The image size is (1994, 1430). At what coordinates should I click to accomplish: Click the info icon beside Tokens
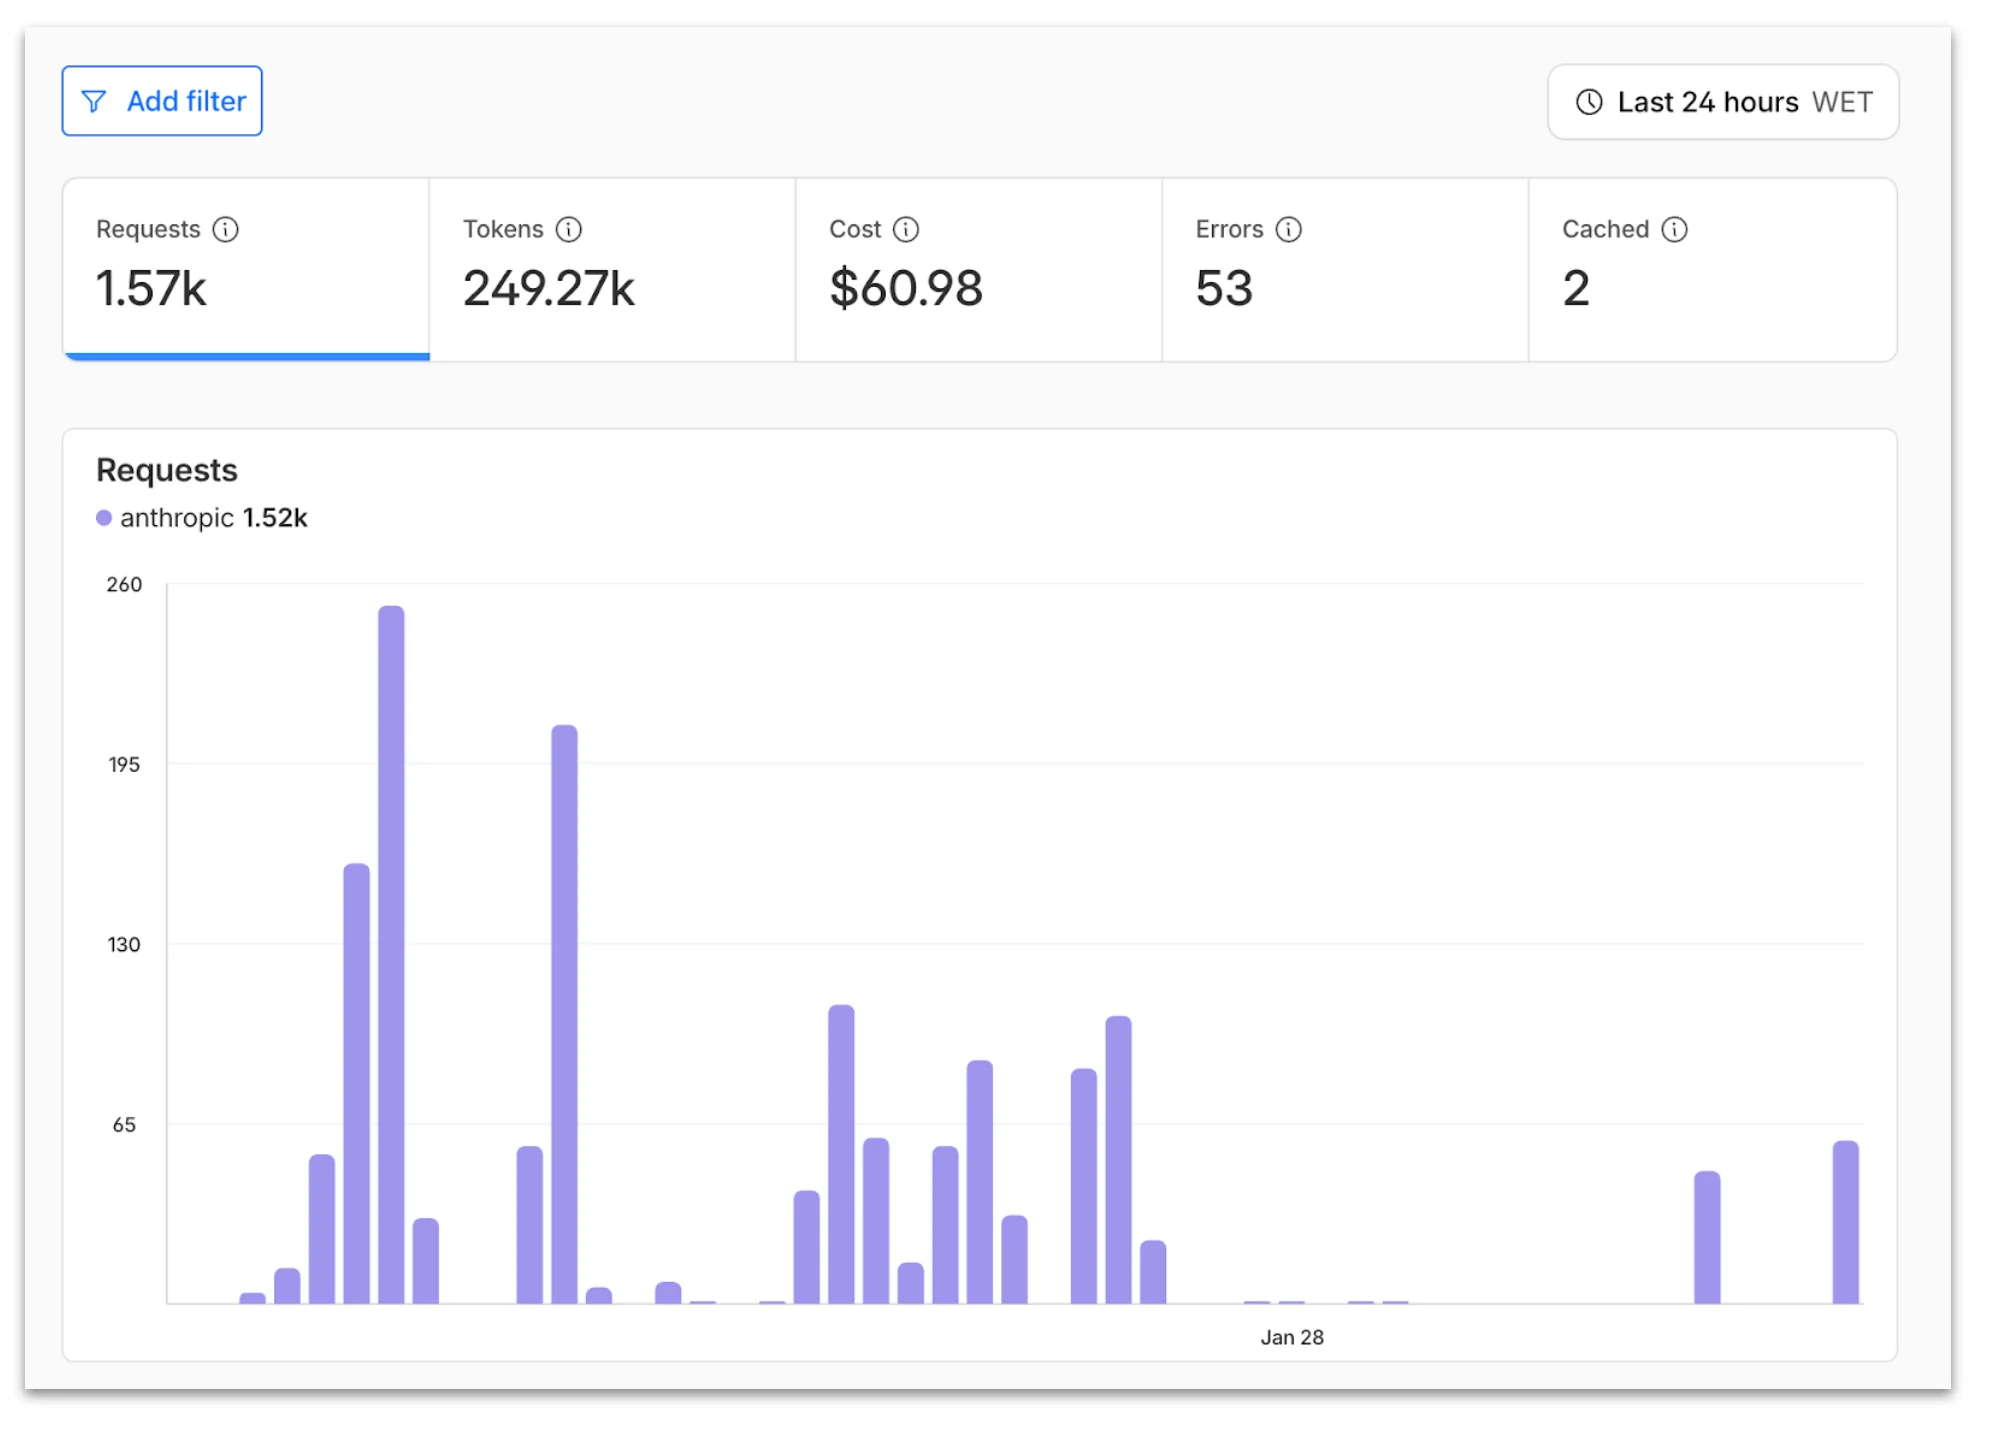click(x=569, y=229)
